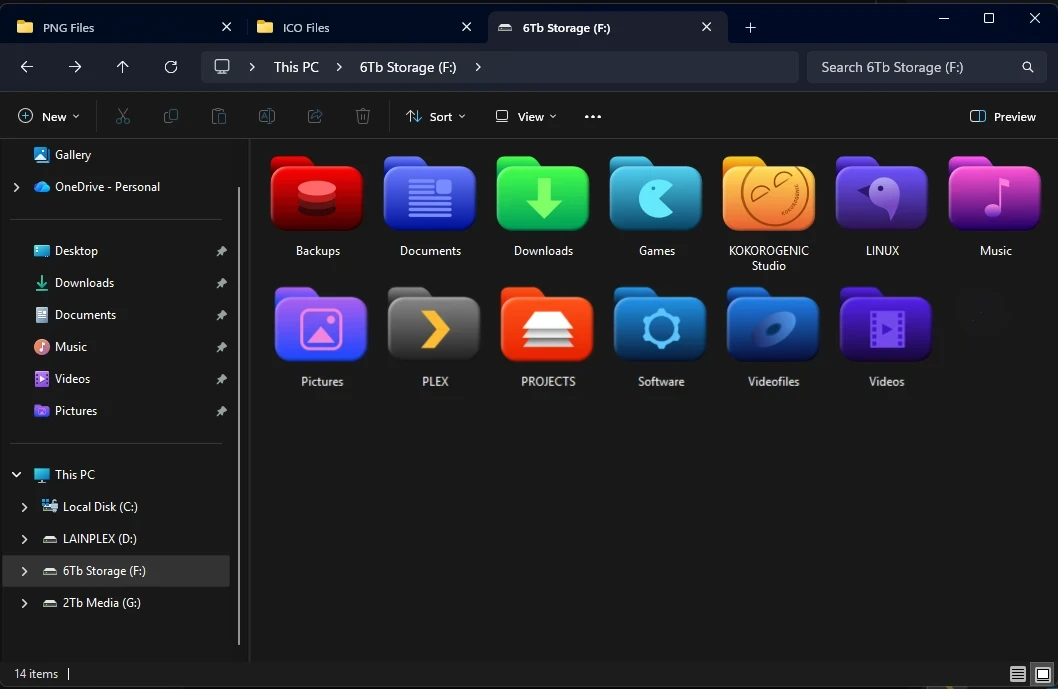Click chevron after This PC in address bar
This screenshot has height=689, width=1058.
pyautogui.click(x=339, y=67)
